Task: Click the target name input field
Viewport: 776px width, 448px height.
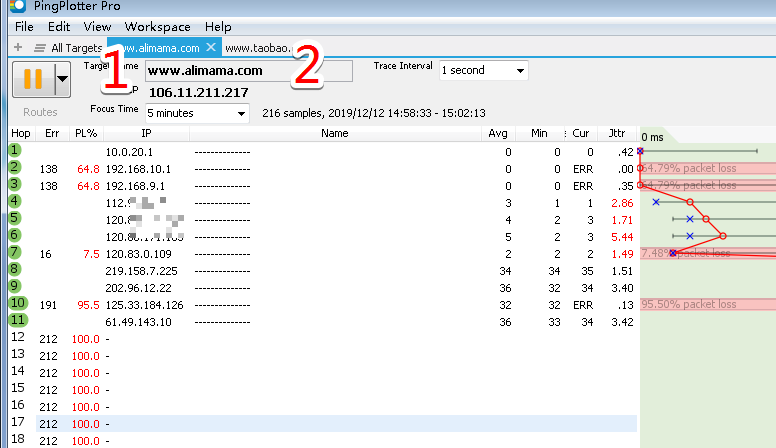Action: 248,71
